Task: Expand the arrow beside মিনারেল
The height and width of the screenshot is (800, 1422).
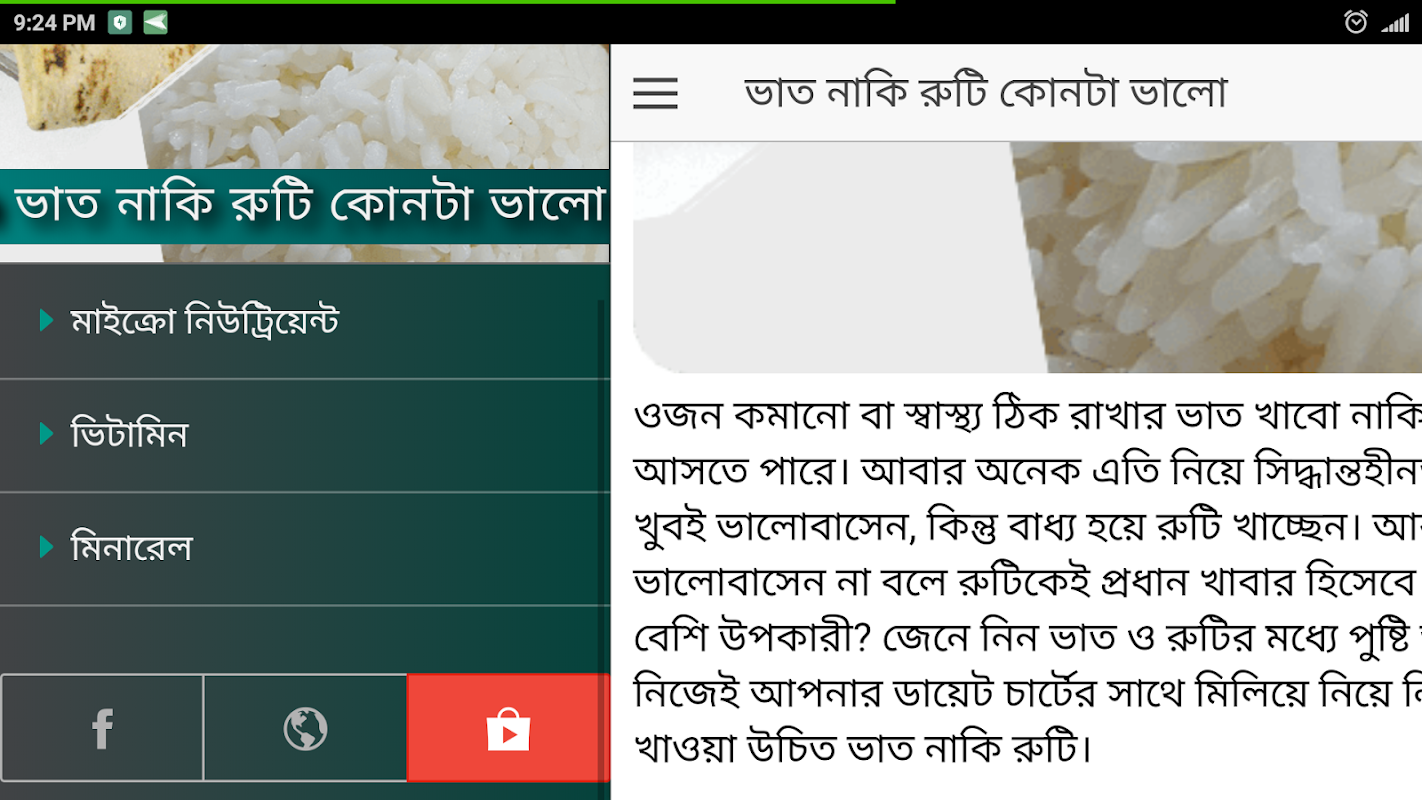Action: 46,547
